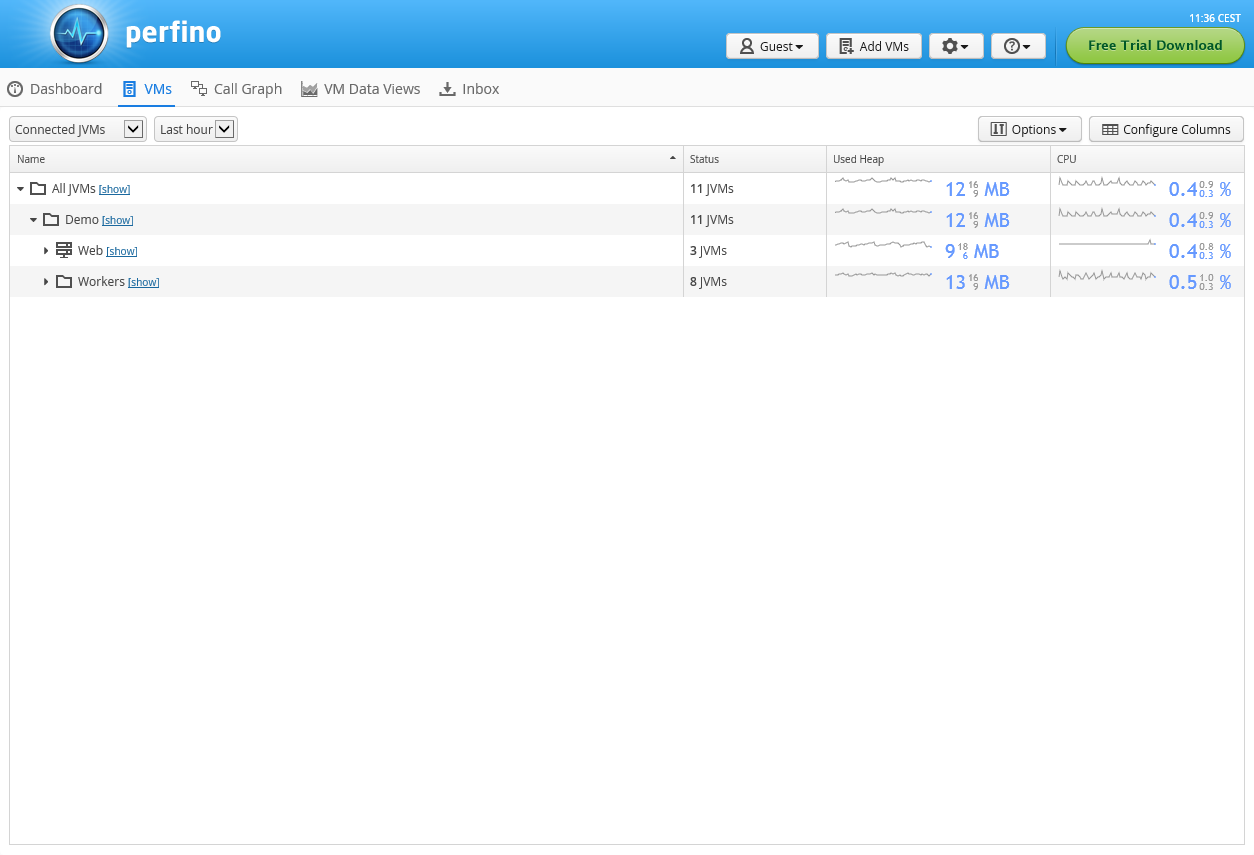Click the Status column header
The image size is (1254, 855).
[x=755, y=159]
